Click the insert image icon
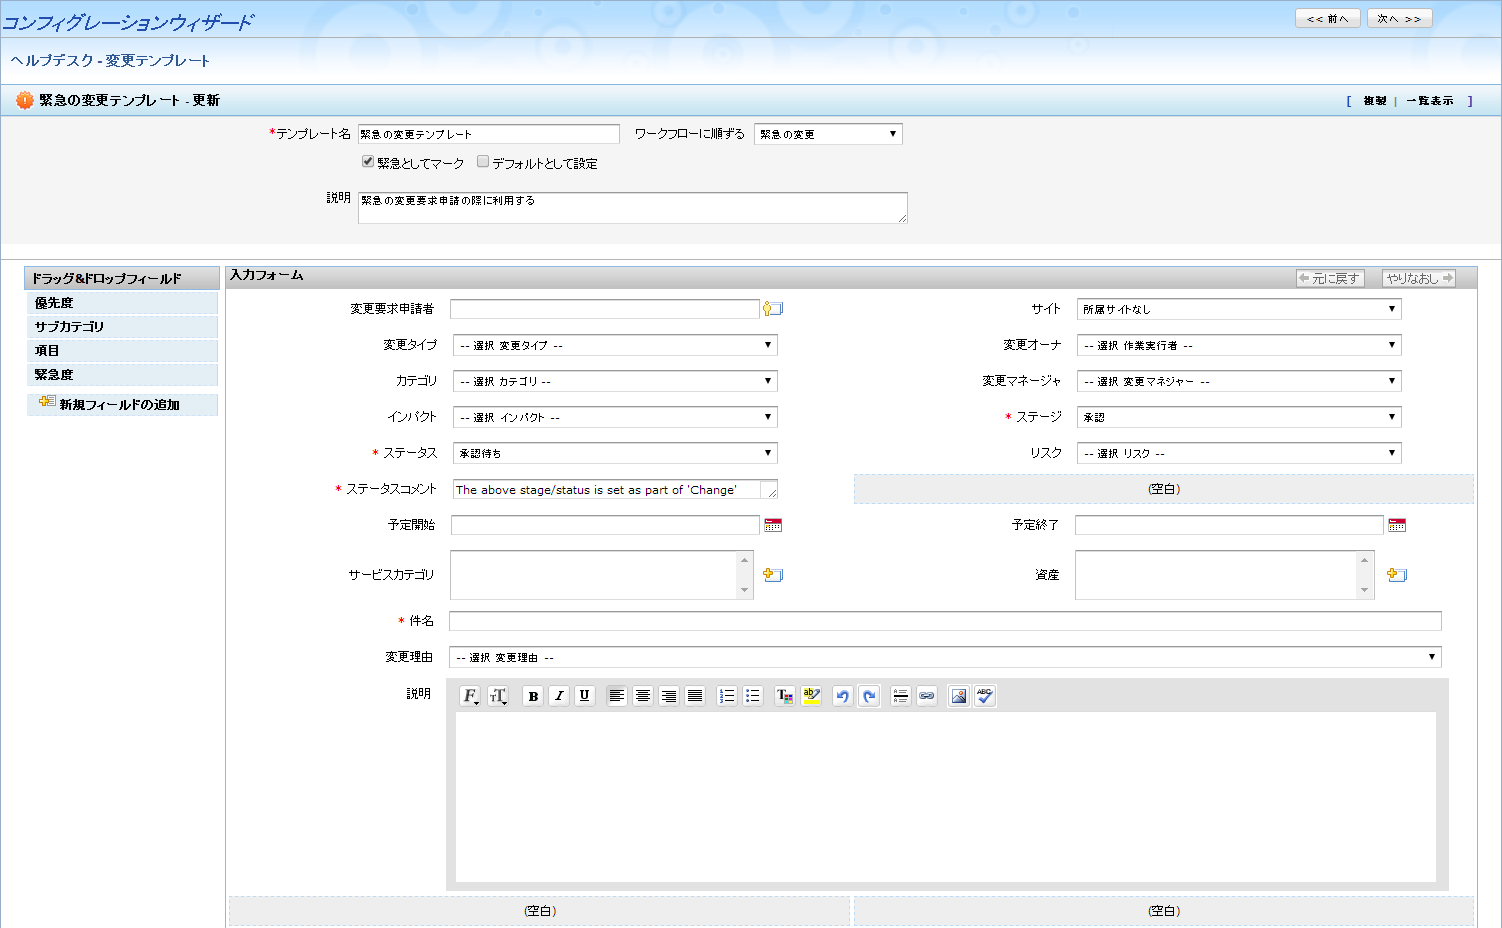The image size is (1502, 928). coord(959,696)
